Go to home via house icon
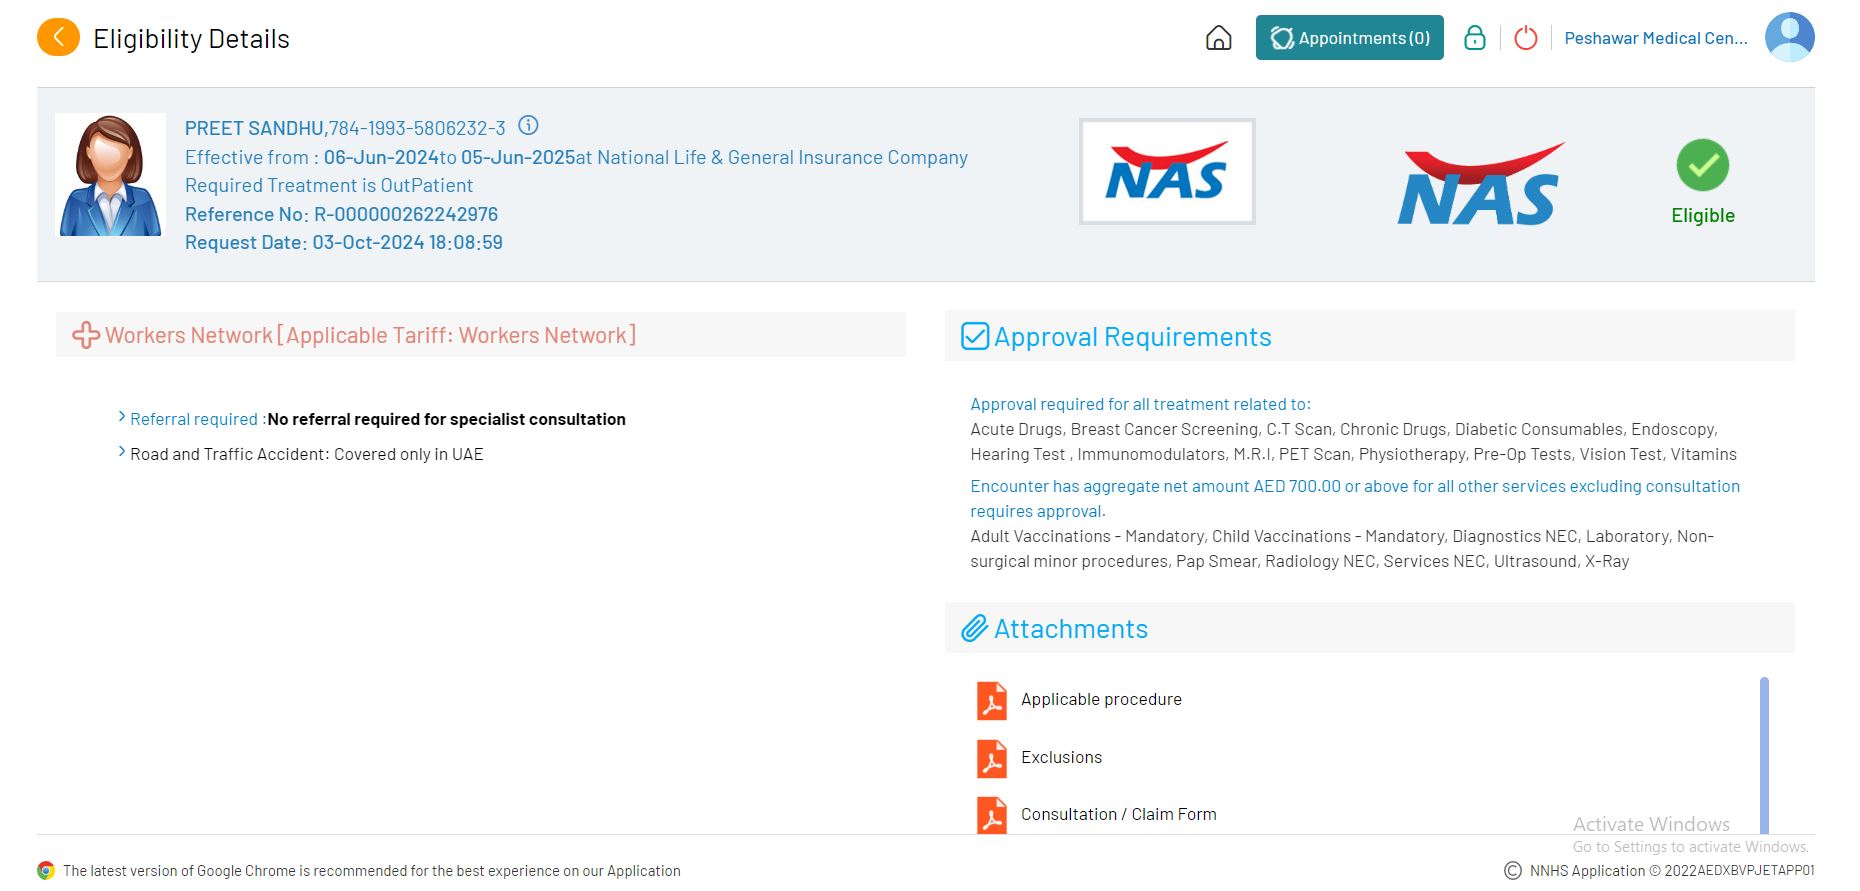The width and height of the screenshot is (1860, 891). pyautogui.click(x=1218, y=38)
